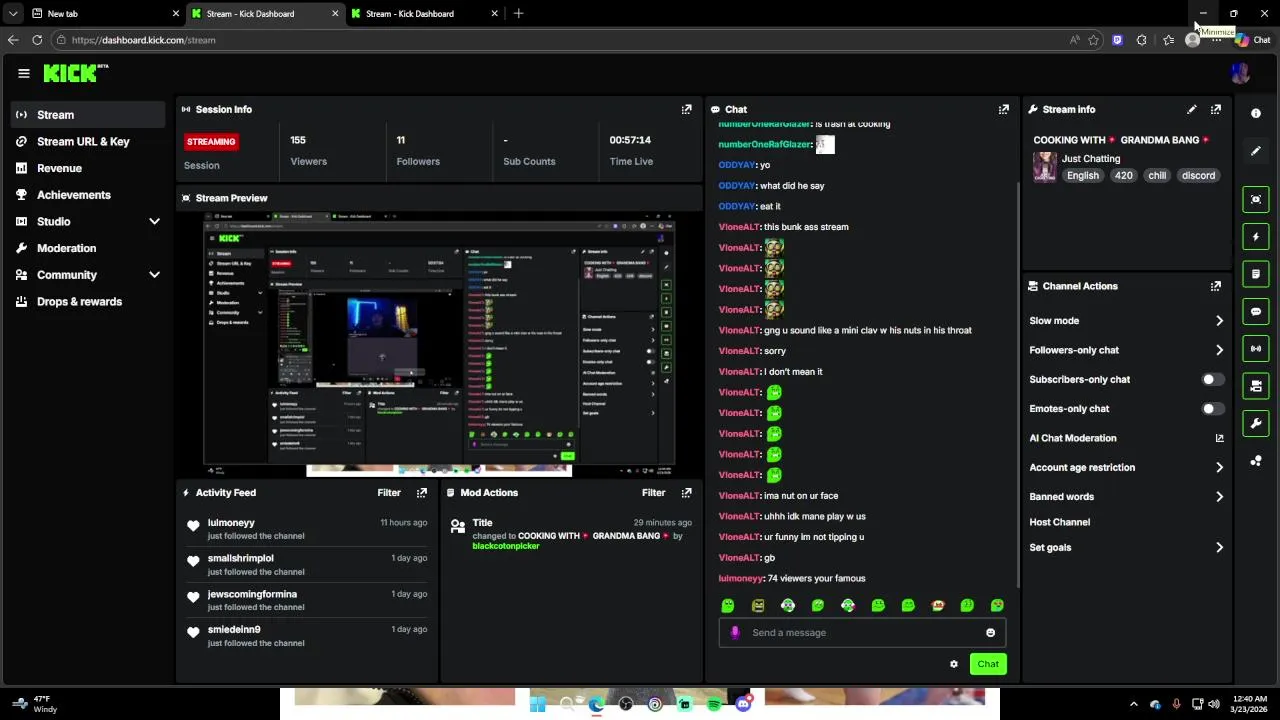Expand Slow mode options
The width and height of the screenshot is (1280, 720).
[x=1219, y=321]
